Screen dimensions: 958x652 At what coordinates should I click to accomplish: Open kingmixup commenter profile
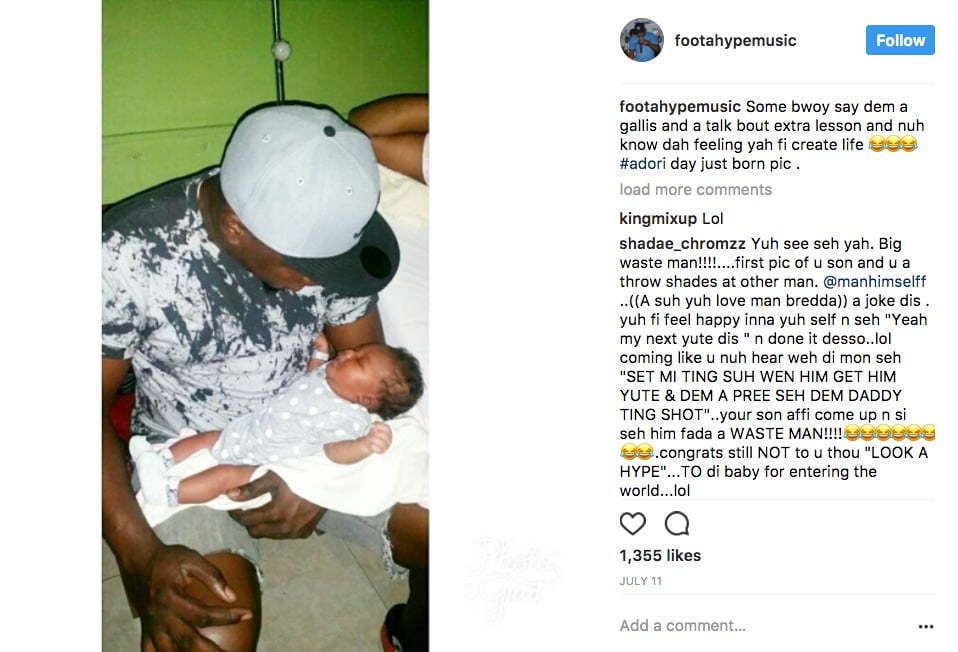[658, 219]
